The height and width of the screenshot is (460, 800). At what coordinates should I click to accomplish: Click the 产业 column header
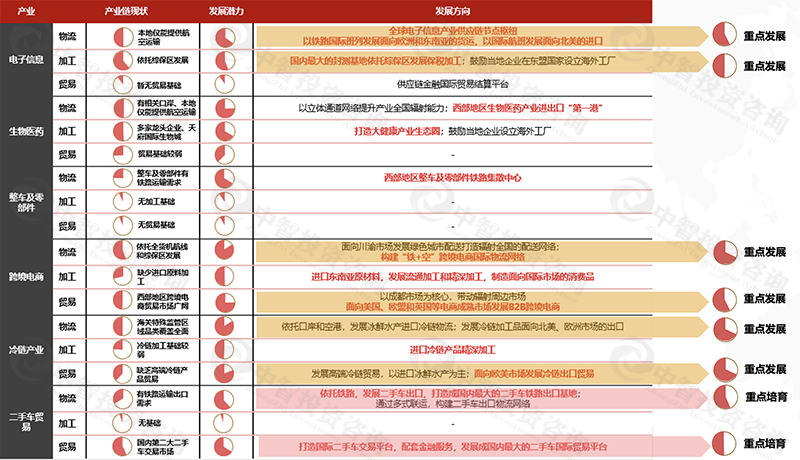[x=26, y=11]
